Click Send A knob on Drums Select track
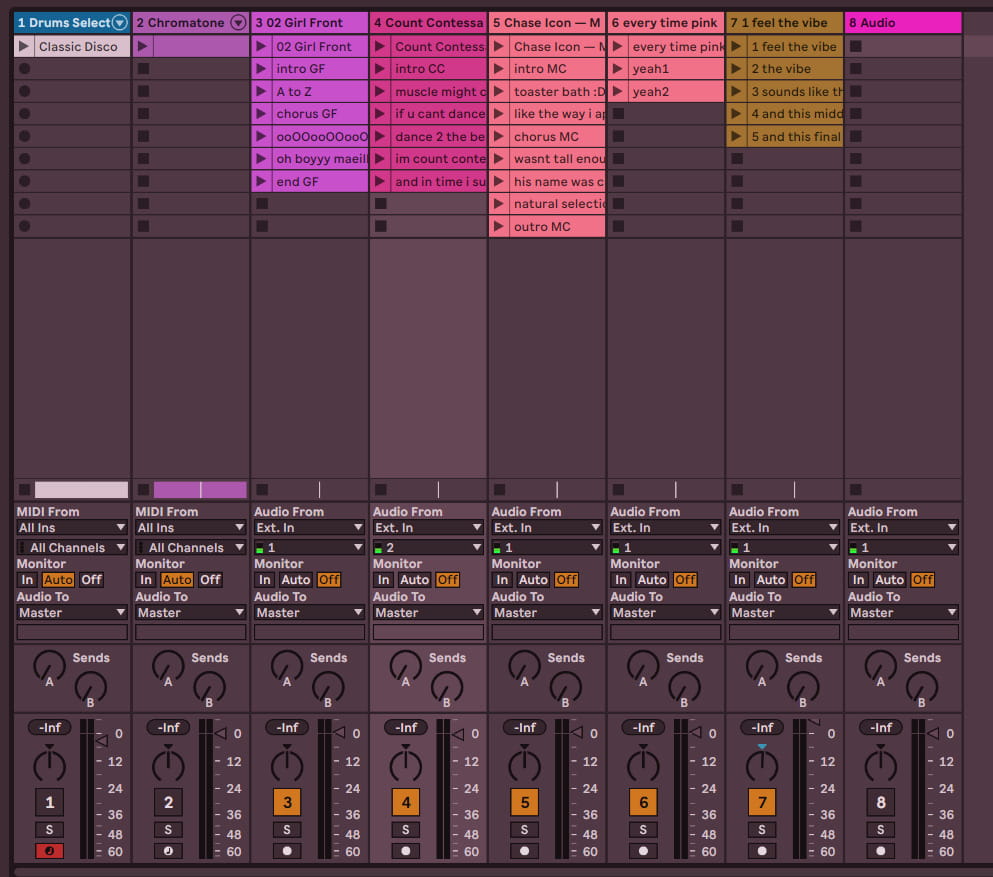 [x=49, y=666]
